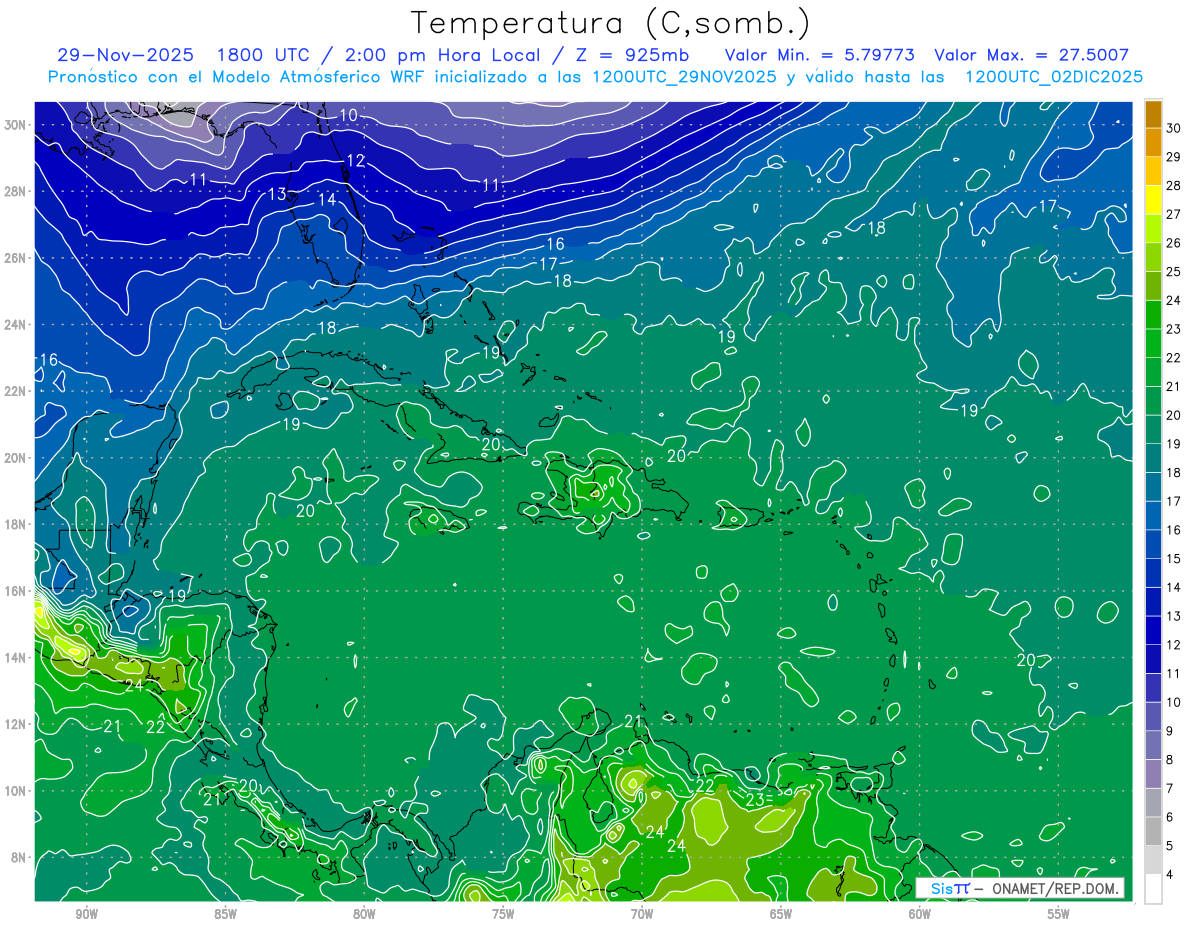The width and height of the screenshot is (1200, 927).
Task: Click the "23" contour label on map
Action: pyautogui.click(x=755, y=800)
